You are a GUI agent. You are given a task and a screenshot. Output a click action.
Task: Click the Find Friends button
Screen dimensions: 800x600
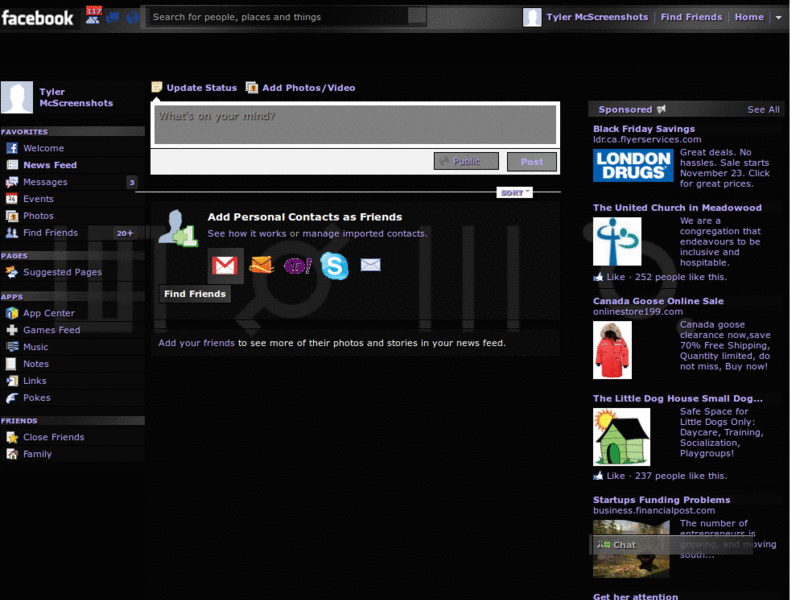194,294
